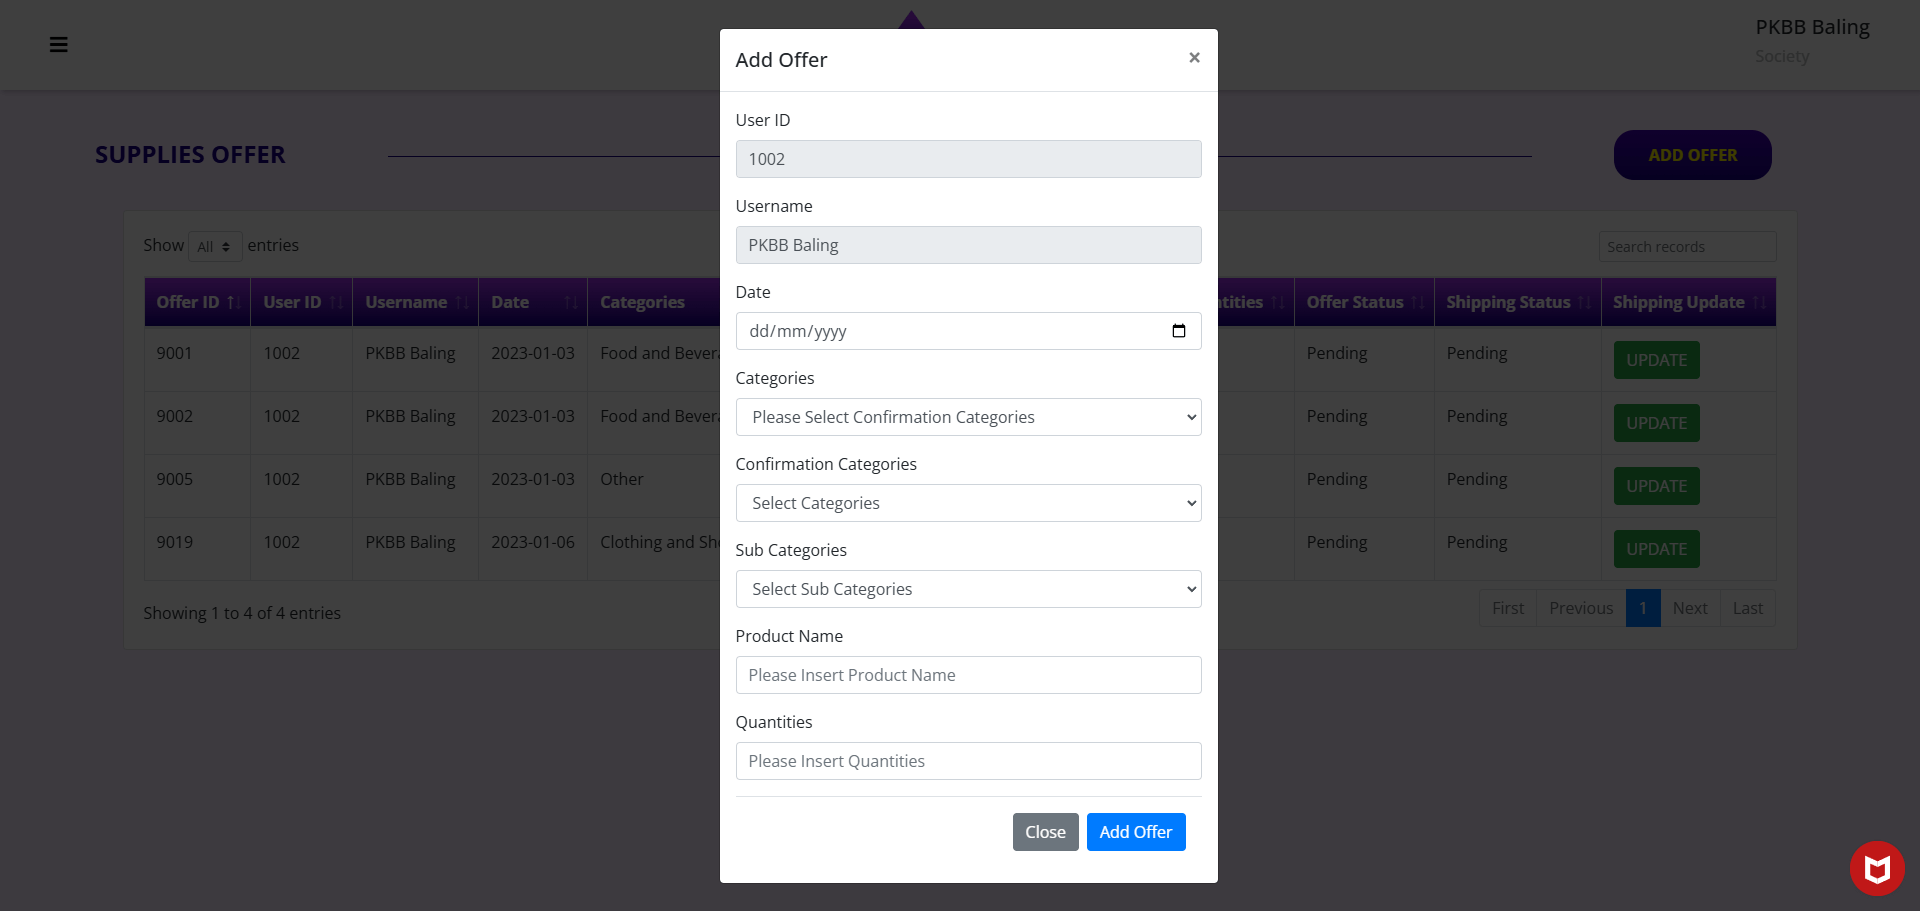Sort by Offer ID column arrows
Screen dimensions: 1920x911
(233, 302)
